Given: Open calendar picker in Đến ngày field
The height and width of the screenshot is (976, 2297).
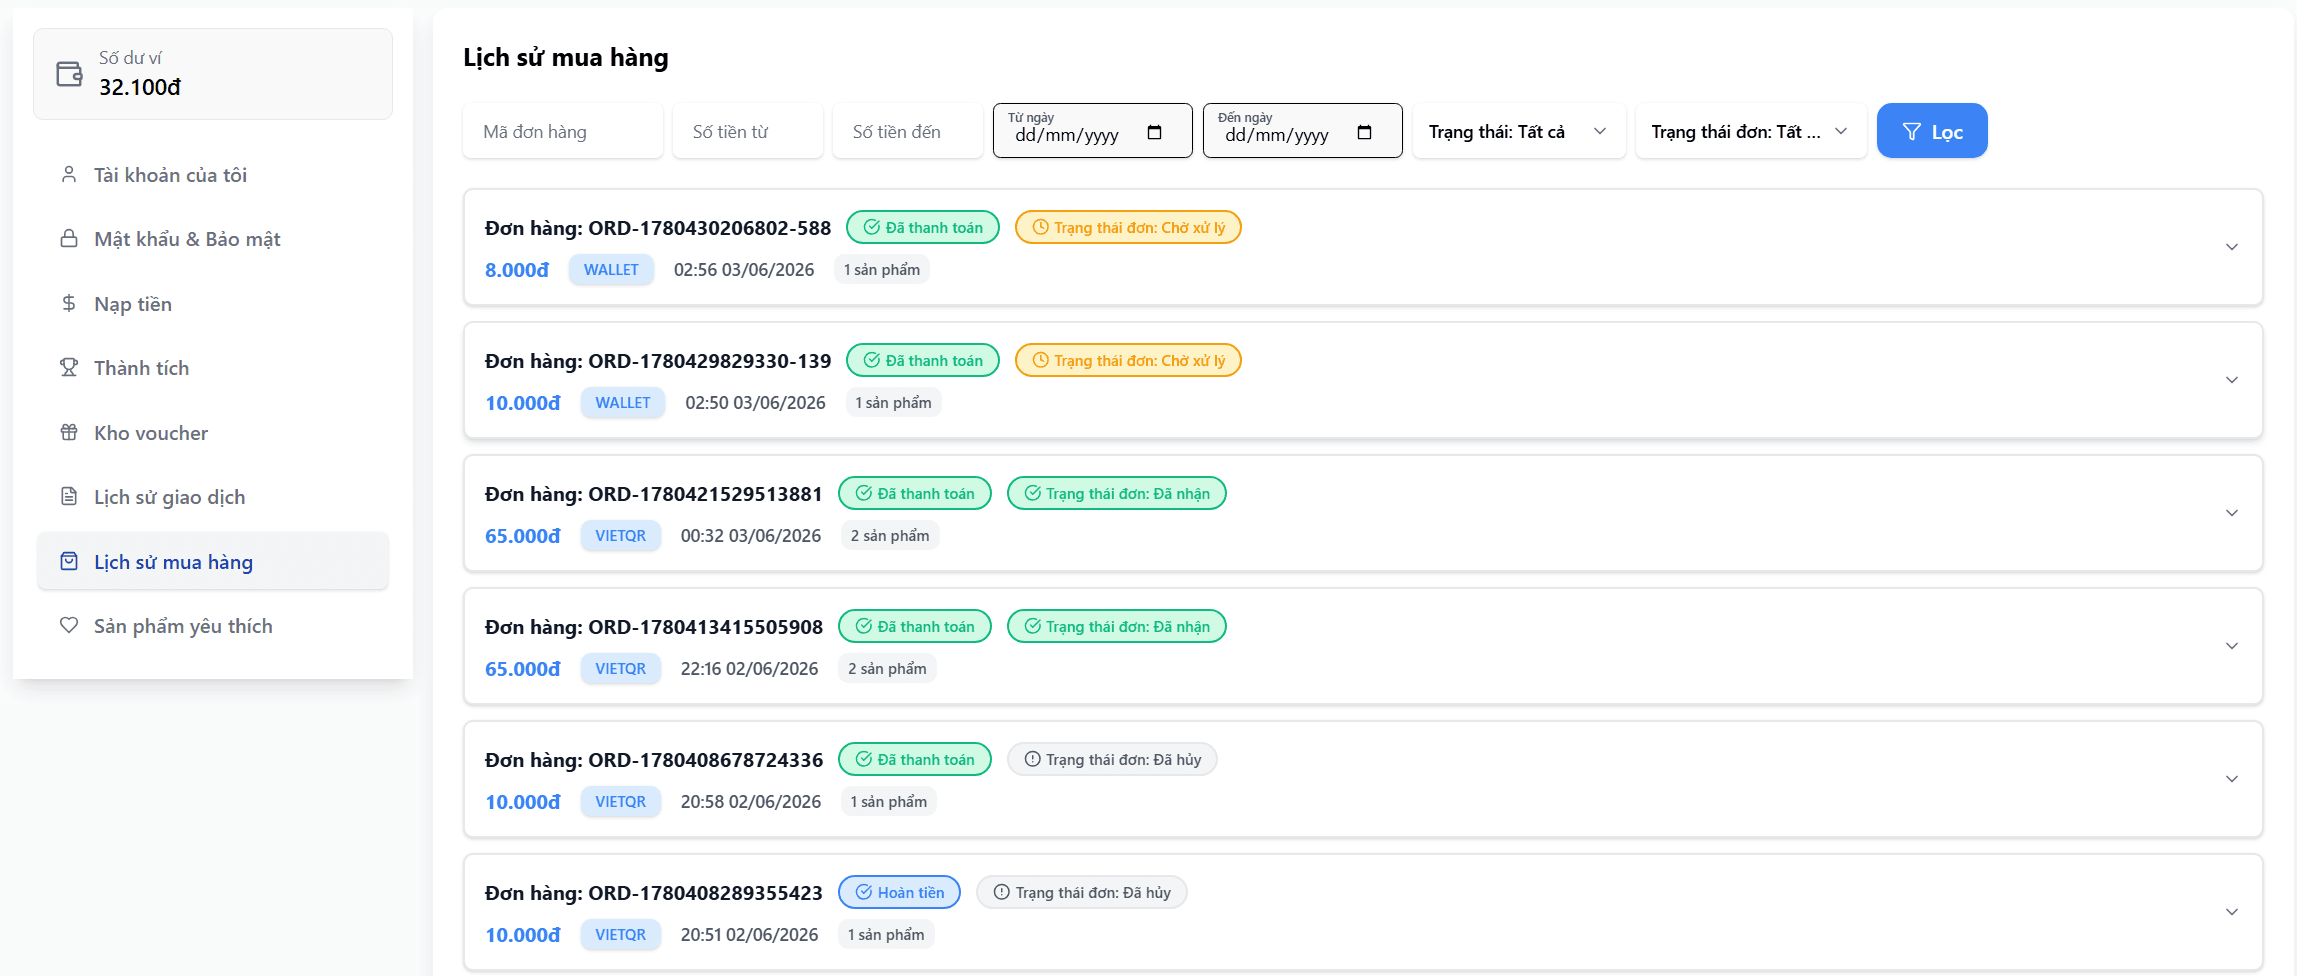Looking at the screenshot, I should pyautogui.click(x=1364, y=132).
